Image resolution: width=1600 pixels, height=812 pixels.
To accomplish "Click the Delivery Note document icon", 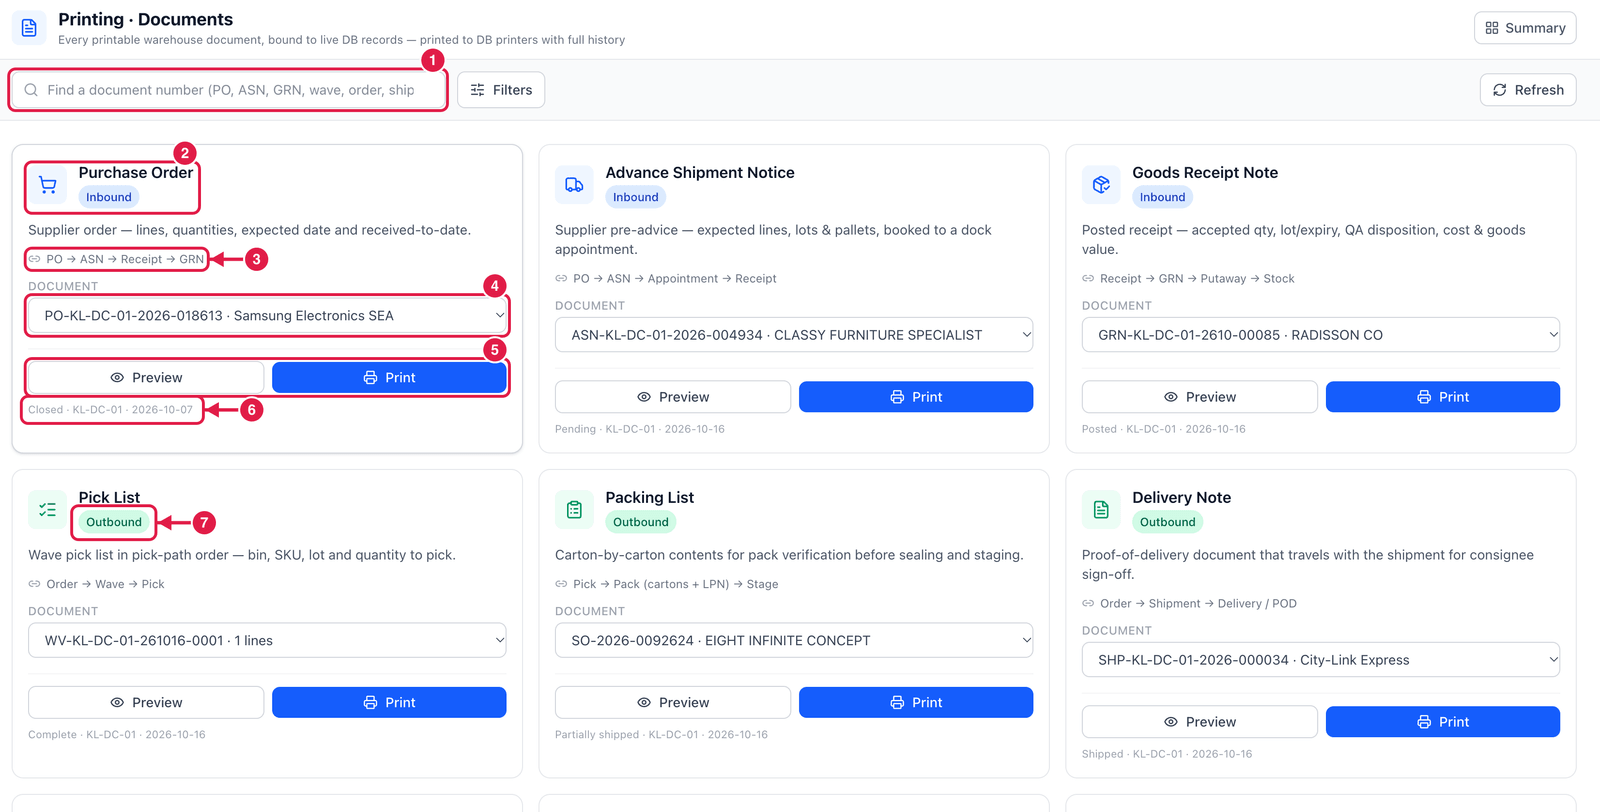I will 1101,510.
